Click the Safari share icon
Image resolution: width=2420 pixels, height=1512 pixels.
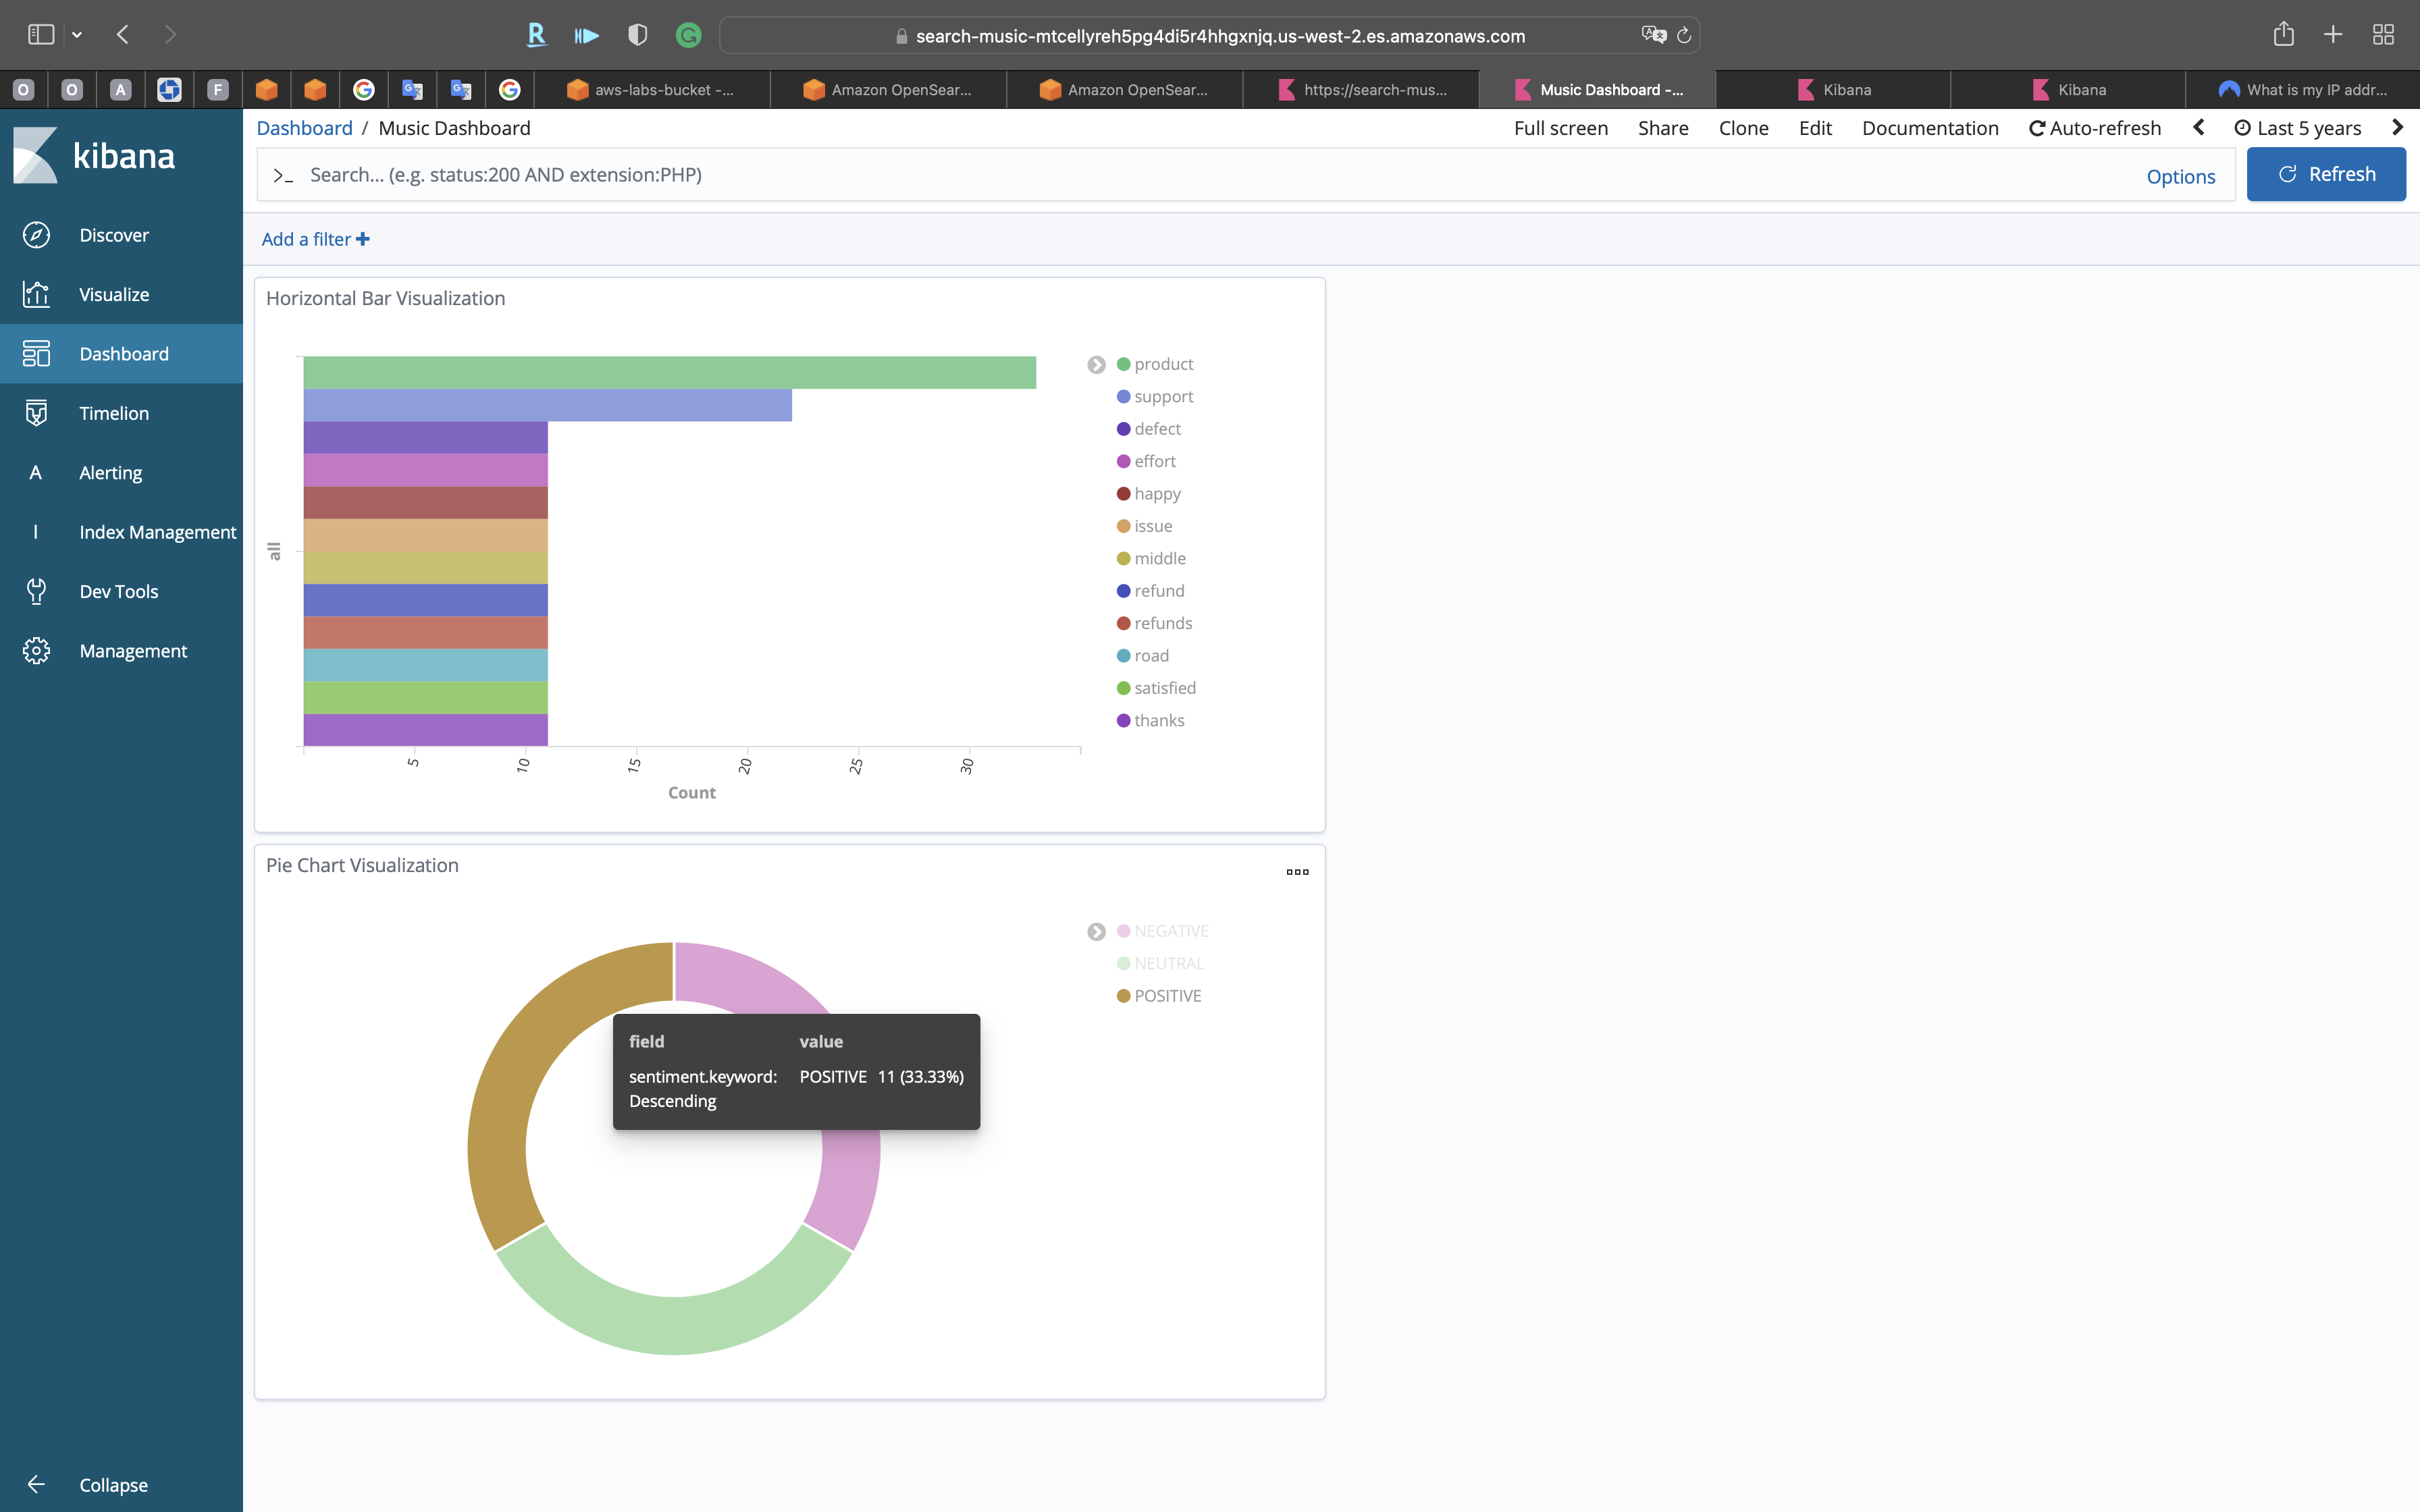point(2283,35)
